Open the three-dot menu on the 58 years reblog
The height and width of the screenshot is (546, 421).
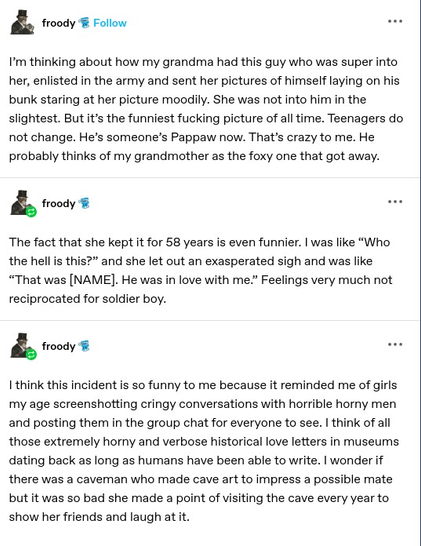coord(395,202)
